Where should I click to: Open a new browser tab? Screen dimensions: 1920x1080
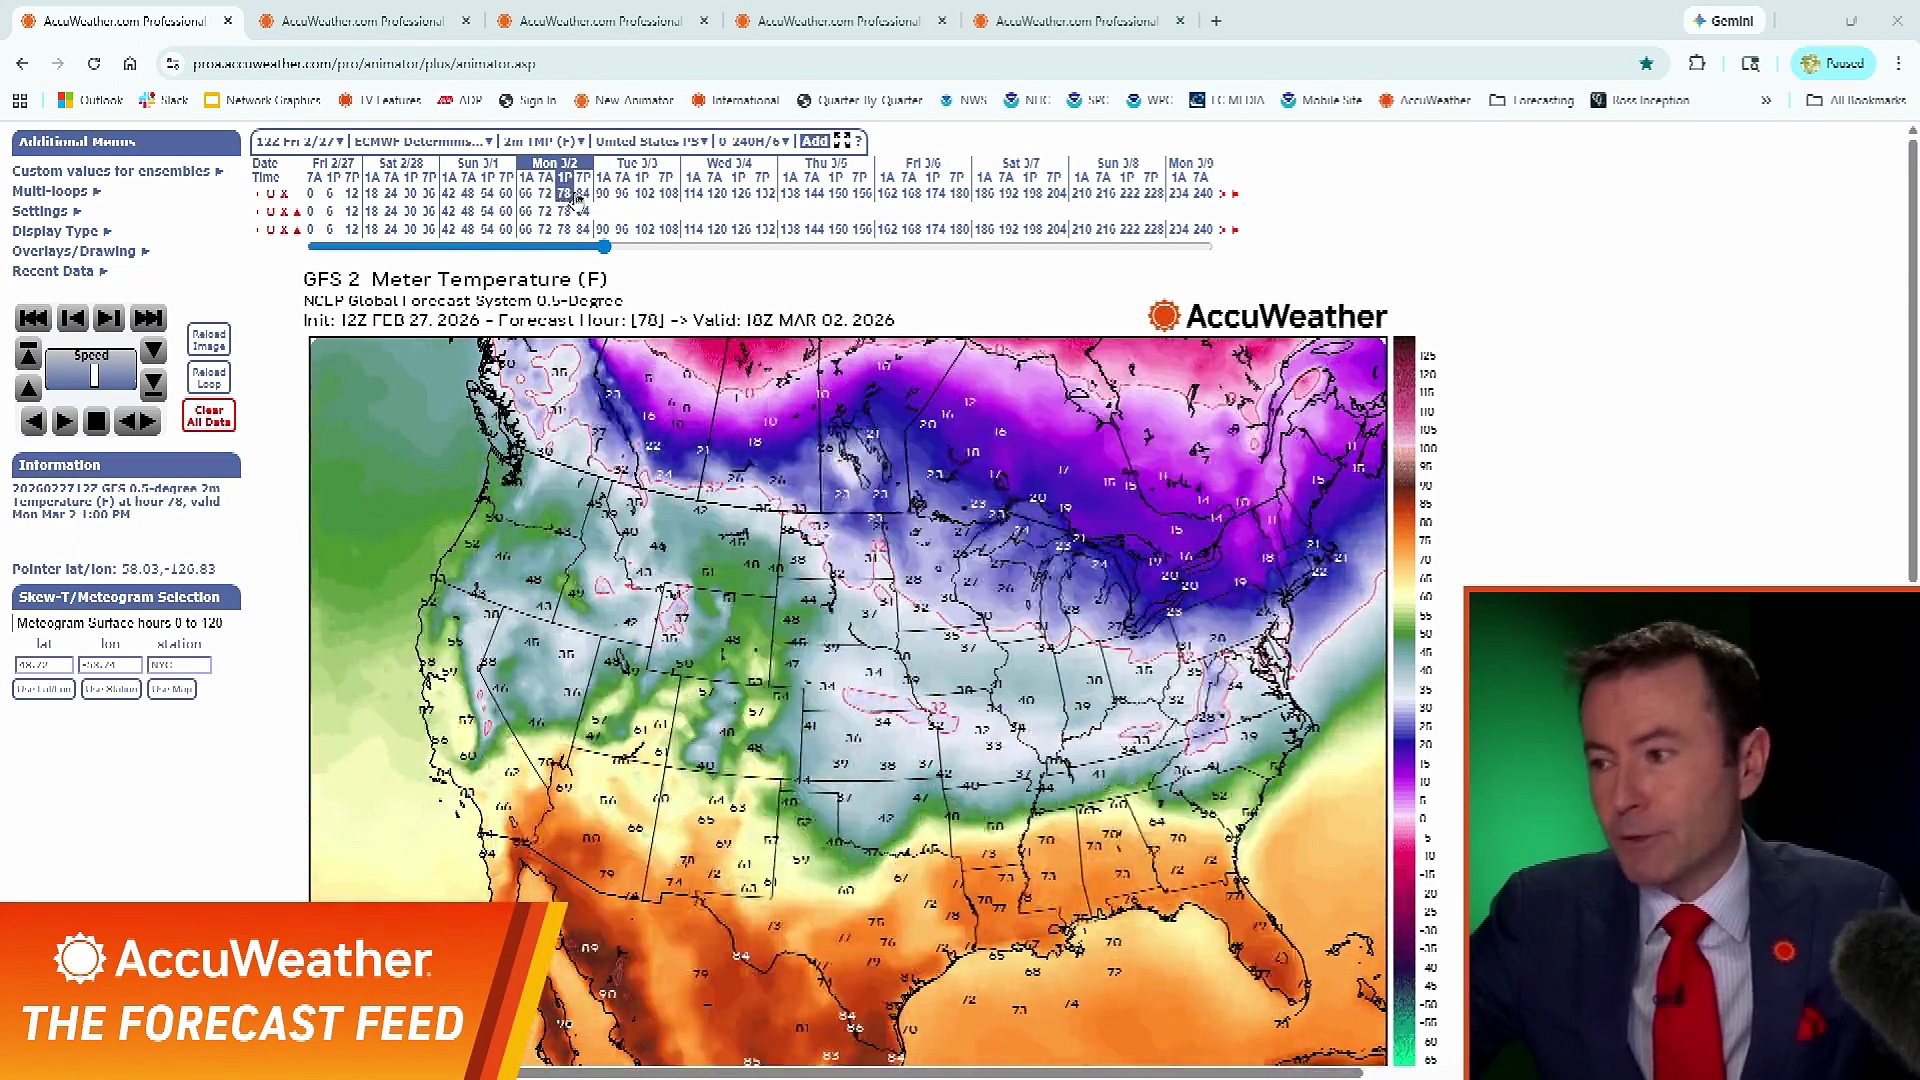click(1216, 21)
